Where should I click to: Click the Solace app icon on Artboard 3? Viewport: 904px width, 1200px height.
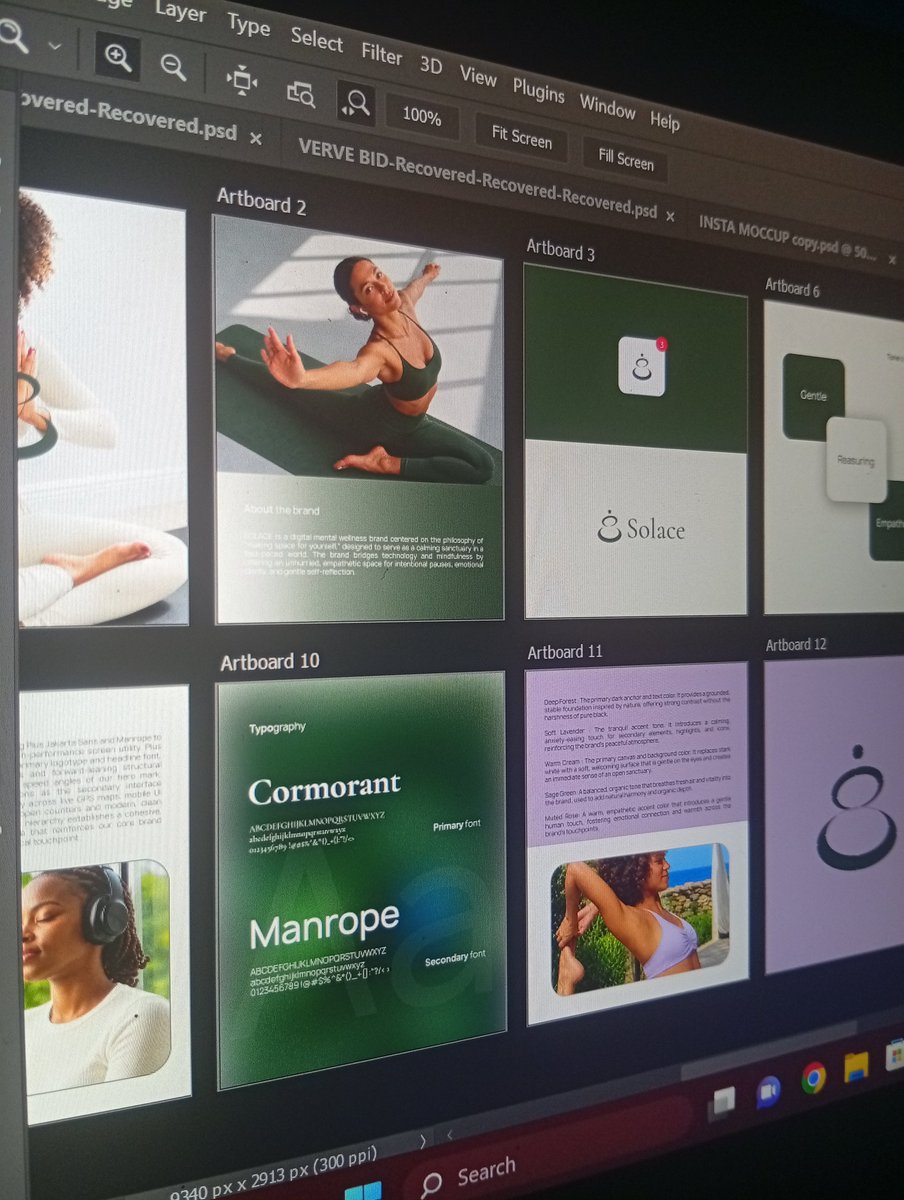click(x=642, y=365)
